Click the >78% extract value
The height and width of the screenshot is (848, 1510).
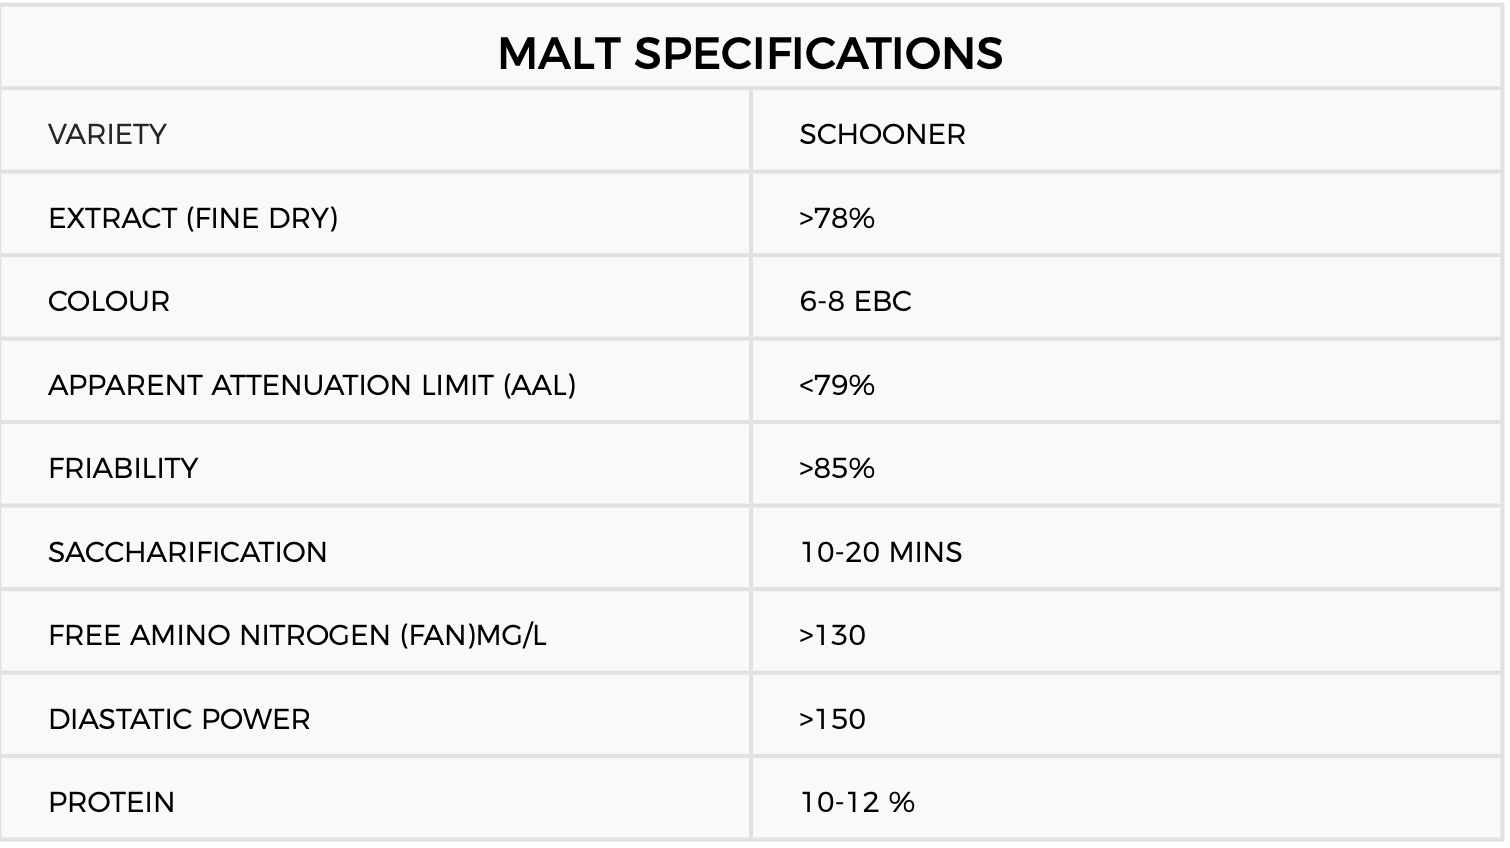click(837, 218)
